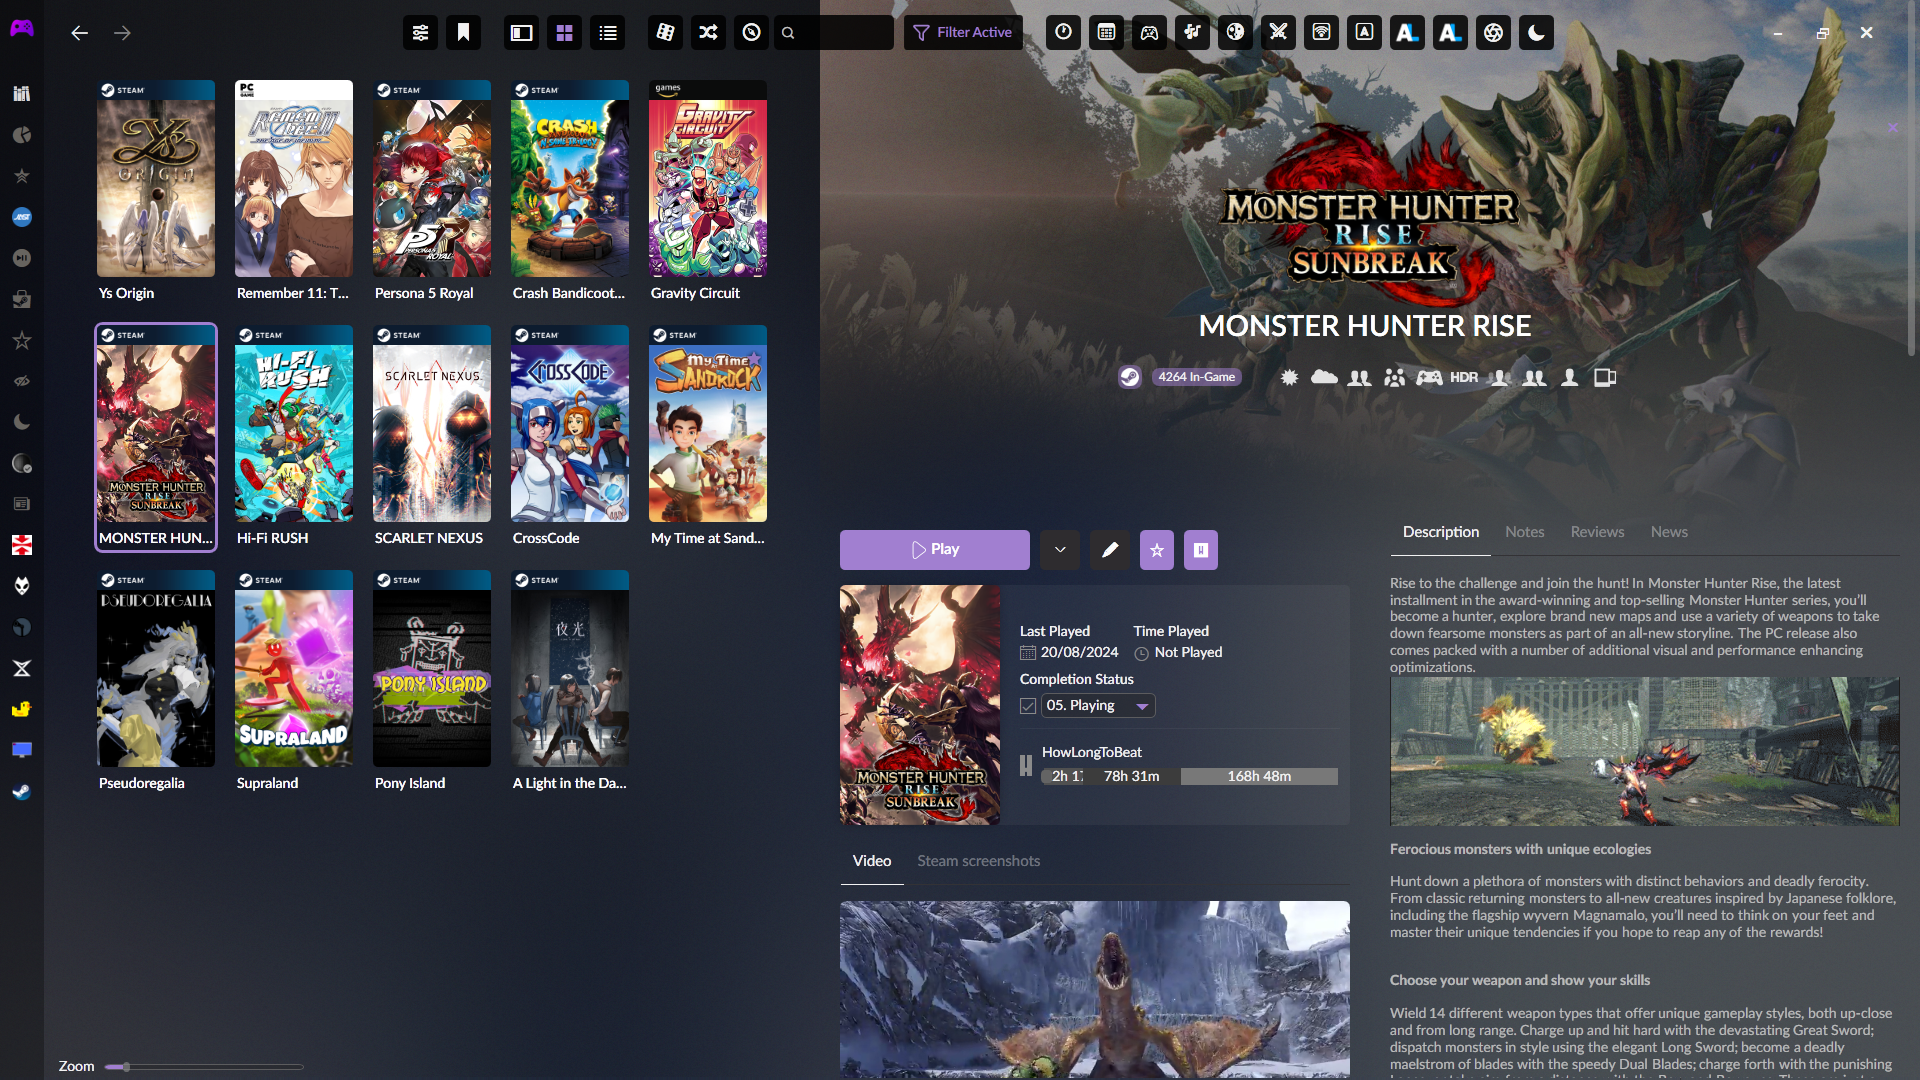The height and width of the screenshot is (1080, 1920).
Task: Switch to the list view layout
Action: coord(607,33)
